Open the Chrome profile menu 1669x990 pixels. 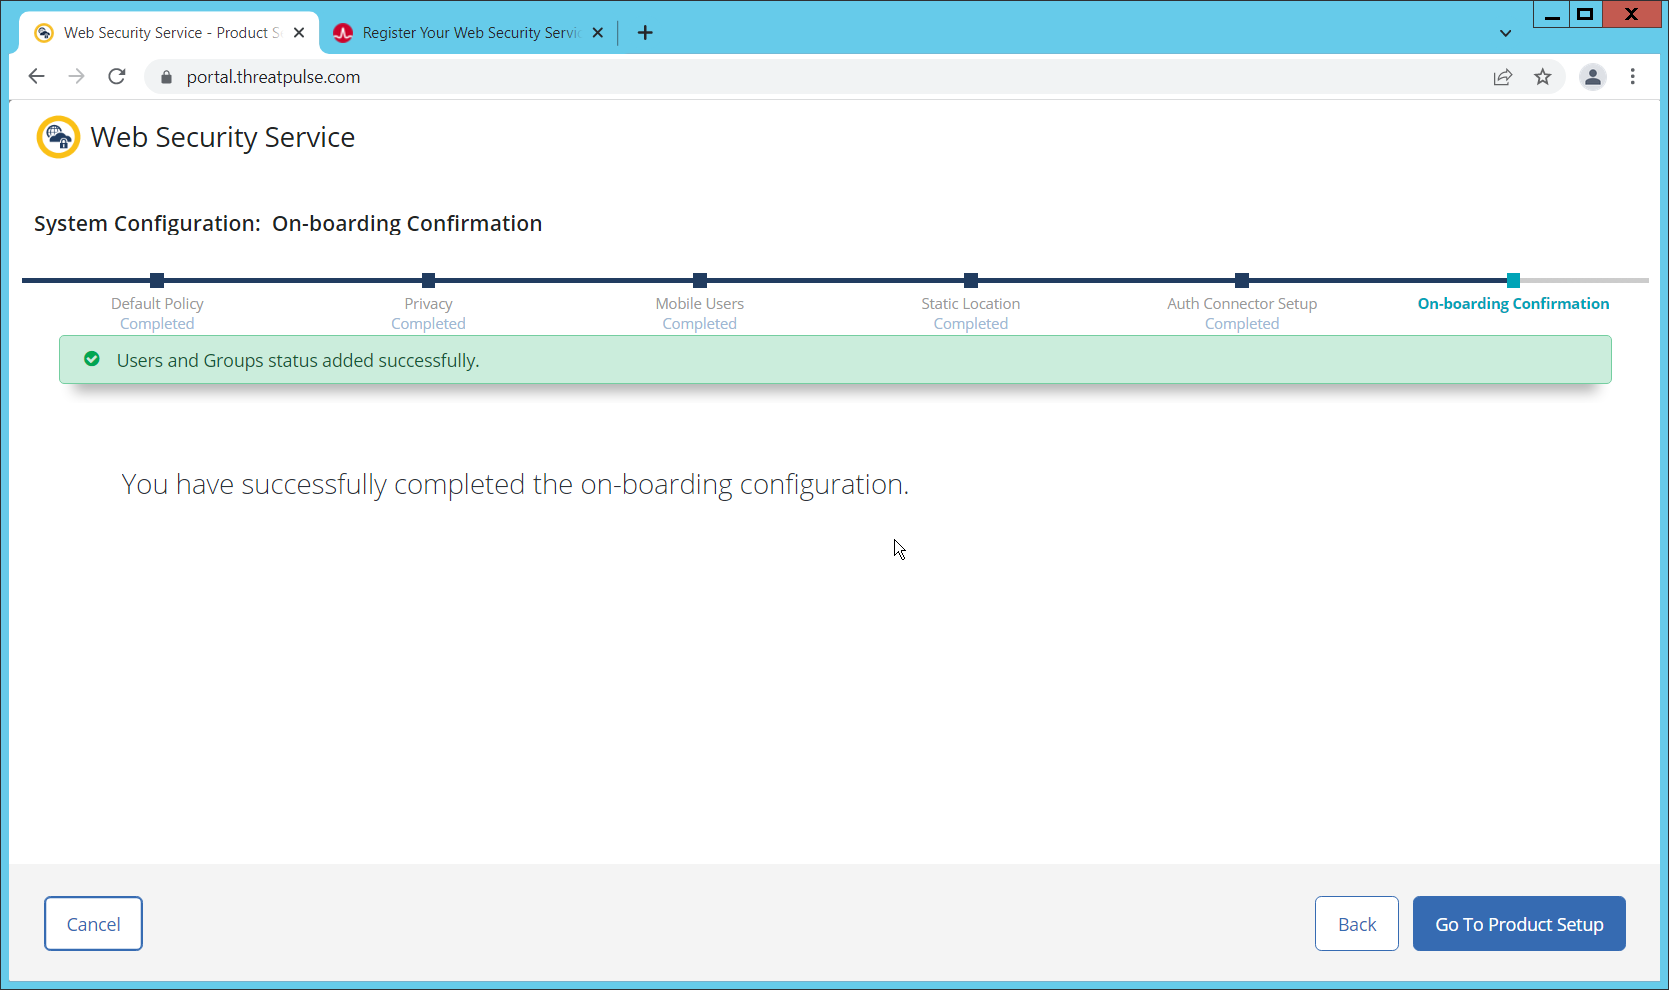coord(1592,77)
